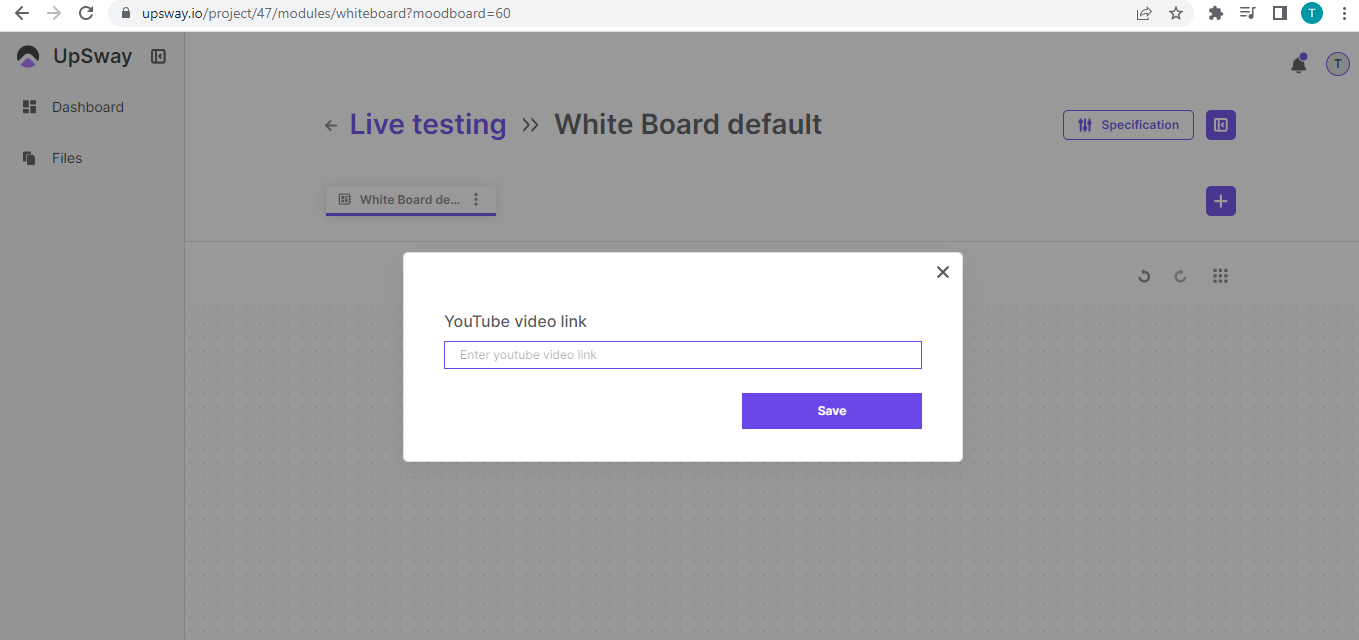Screen dimensions: 1359x640
Task: Click the YouTube video link input field
Action: point(682,355)
